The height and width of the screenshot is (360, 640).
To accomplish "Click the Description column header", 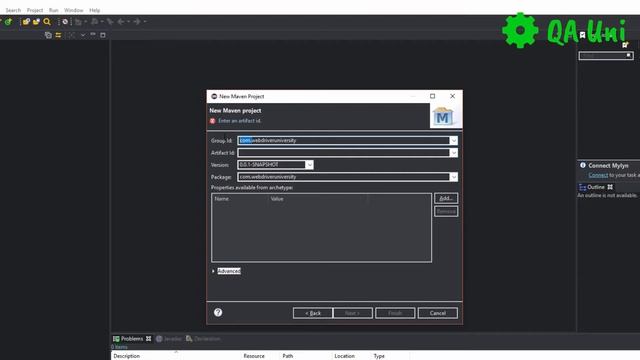I will pyautogui.click(x=127, y=356).
